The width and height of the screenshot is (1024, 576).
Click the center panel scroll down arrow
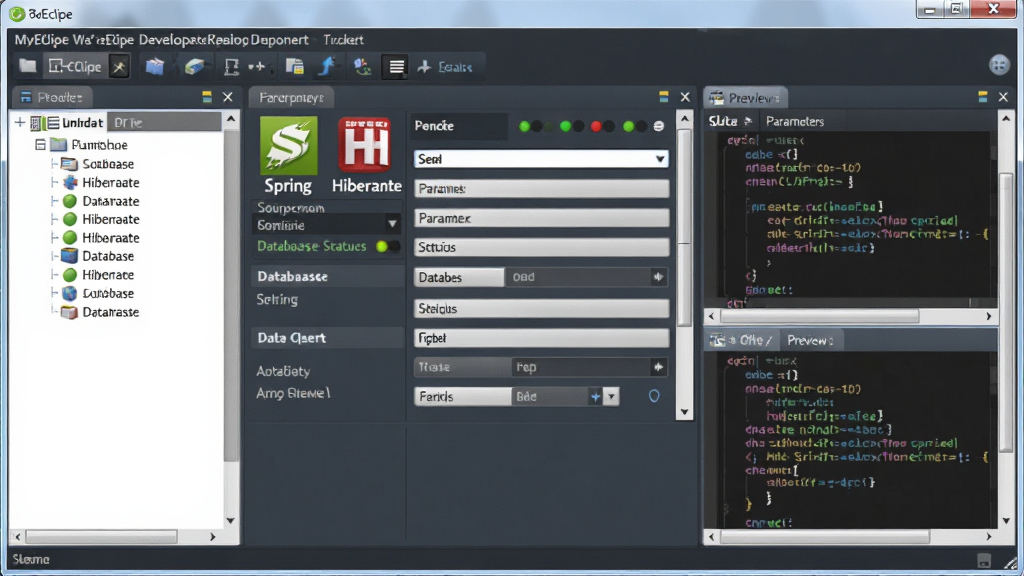(684, 411)
